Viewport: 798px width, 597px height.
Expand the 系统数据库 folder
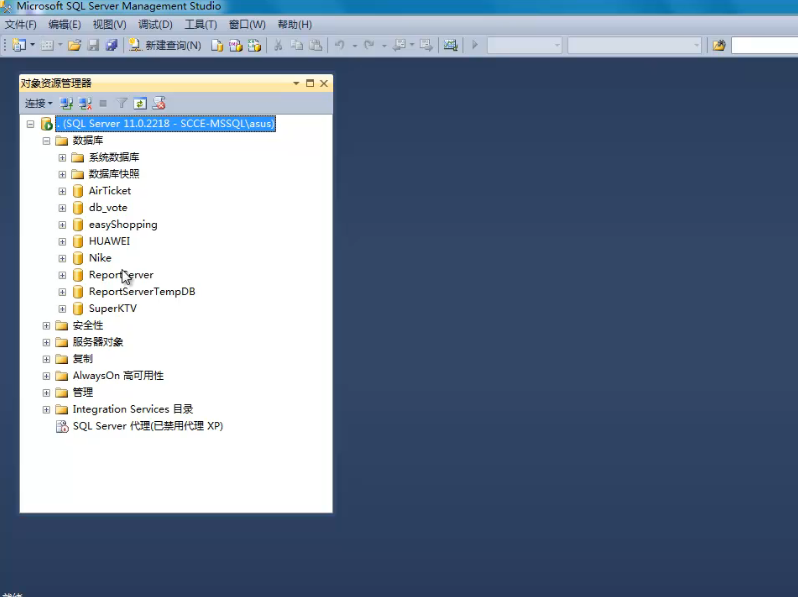(62, 158)
